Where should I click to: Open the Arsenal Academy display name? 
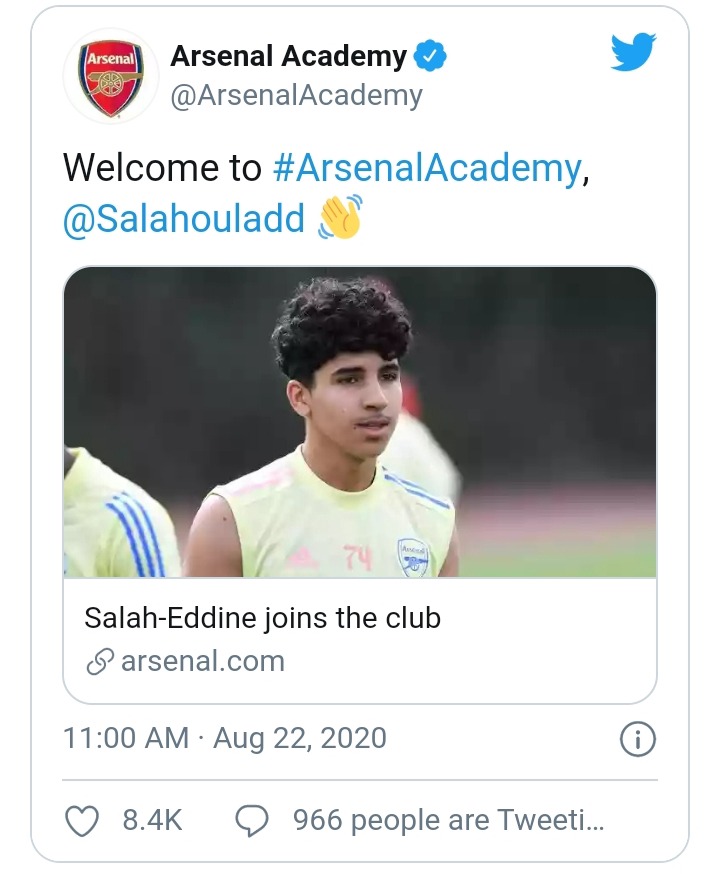288,57
